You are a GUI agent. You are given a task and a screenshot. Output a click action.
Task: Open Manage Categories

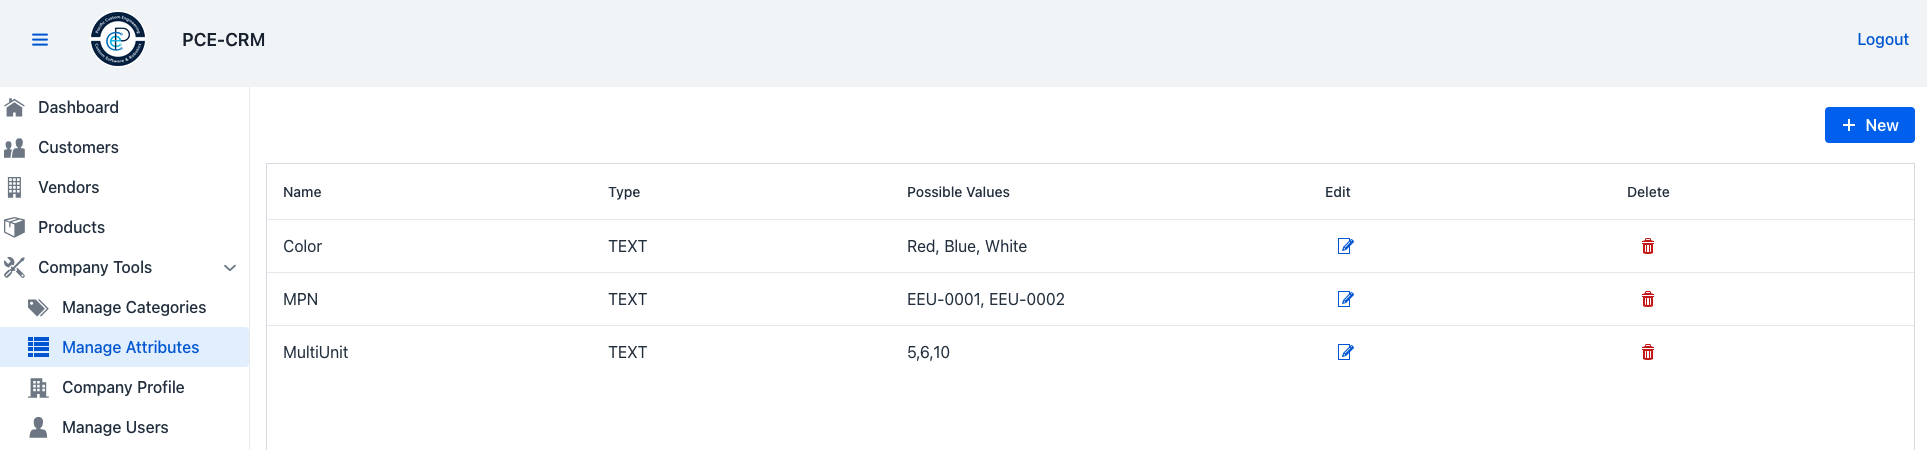[x=133, y=307]
